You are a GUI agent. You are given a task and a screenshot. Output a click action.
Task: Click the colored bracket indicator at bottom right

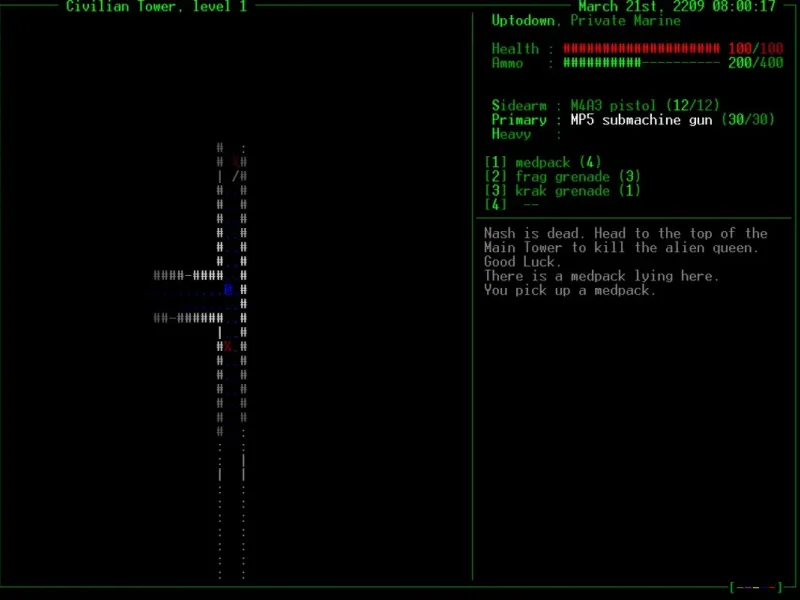[756, 588]
